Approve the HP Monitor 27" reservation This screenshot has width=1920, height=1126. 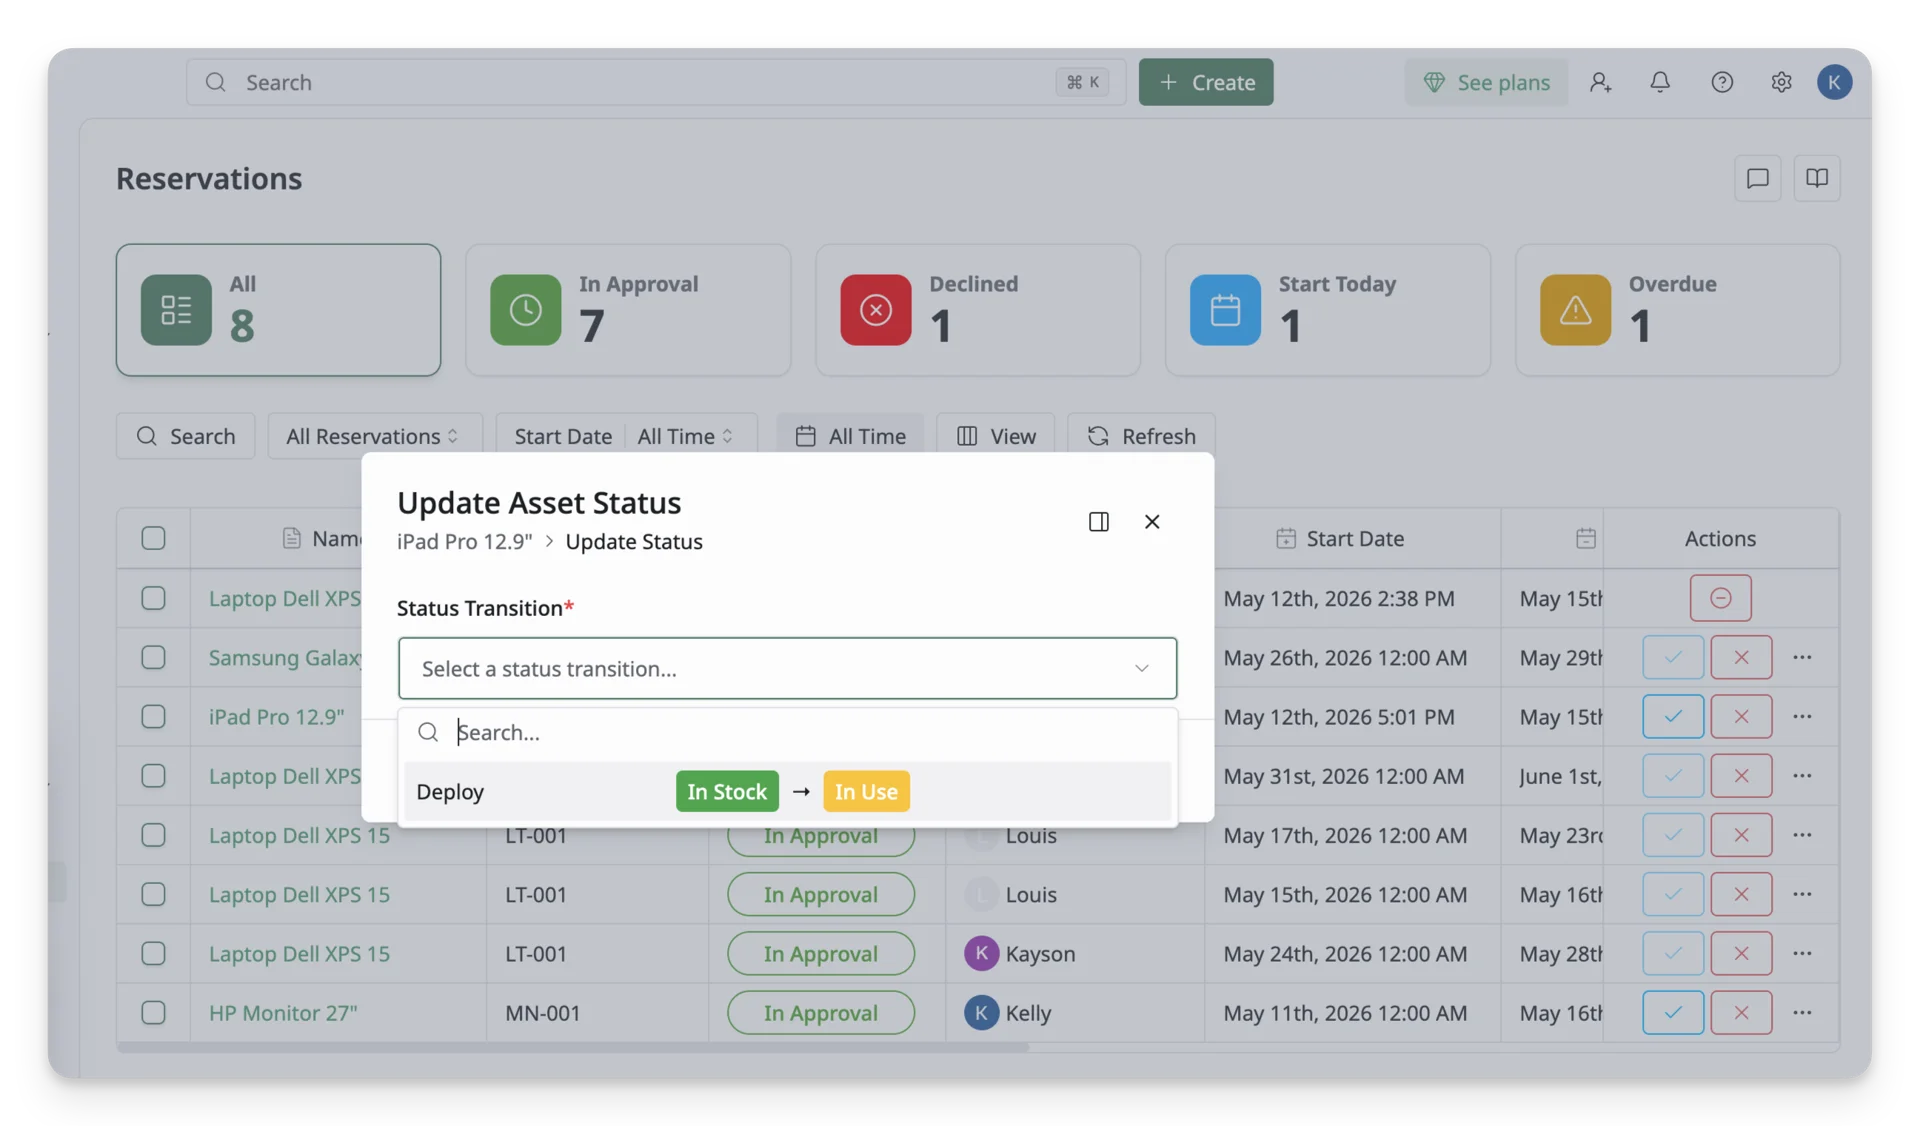1672,1012
